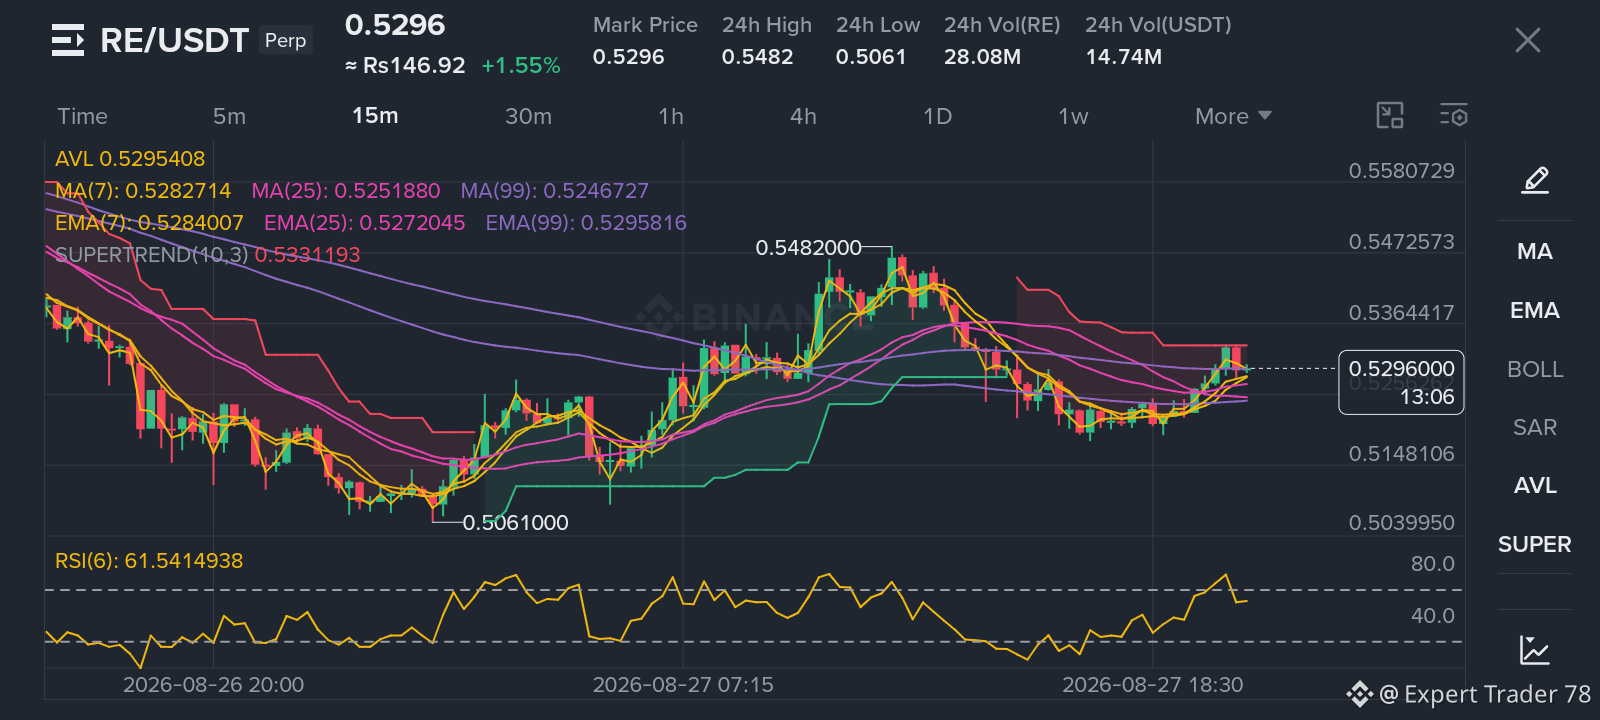Toggle the AVL indicator

[x=1535, y=486]
